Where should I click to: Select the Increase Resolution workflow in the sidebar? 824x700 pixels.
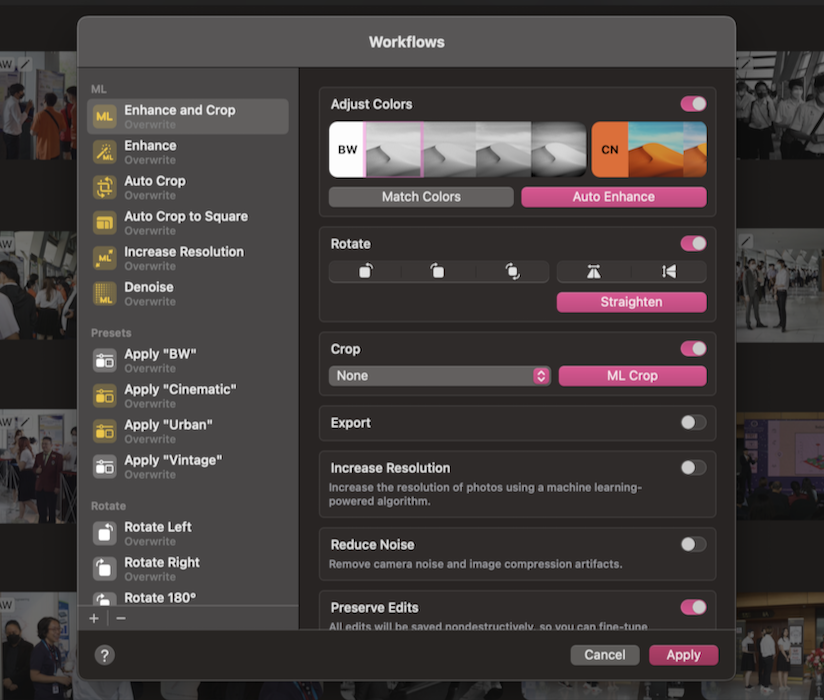tap(188, 258)
